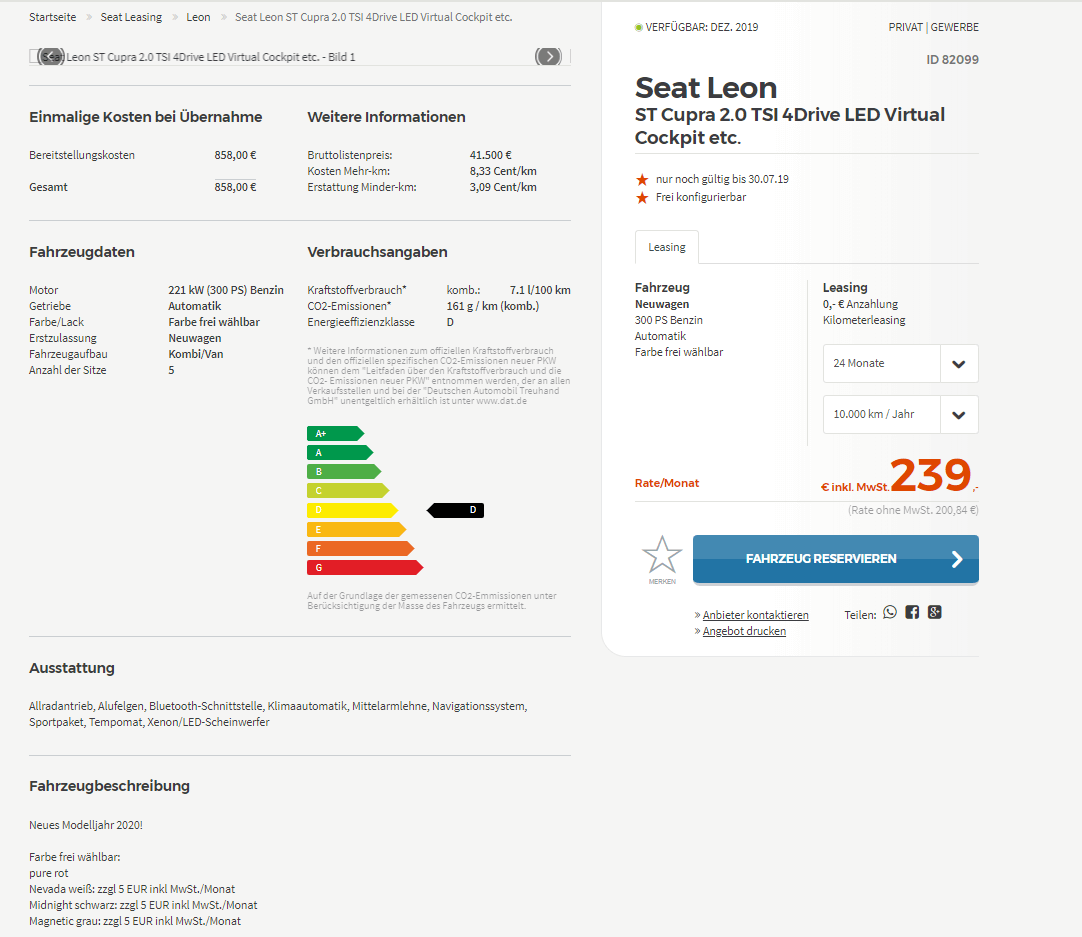Open the 24 Monate duration dropdown

[901, 364]
